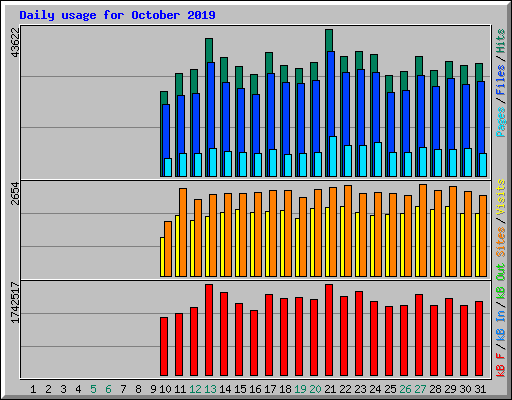This screenshot has height=400, width=512.
Task: Click day label 9 on x-axis
Action: 153,389
